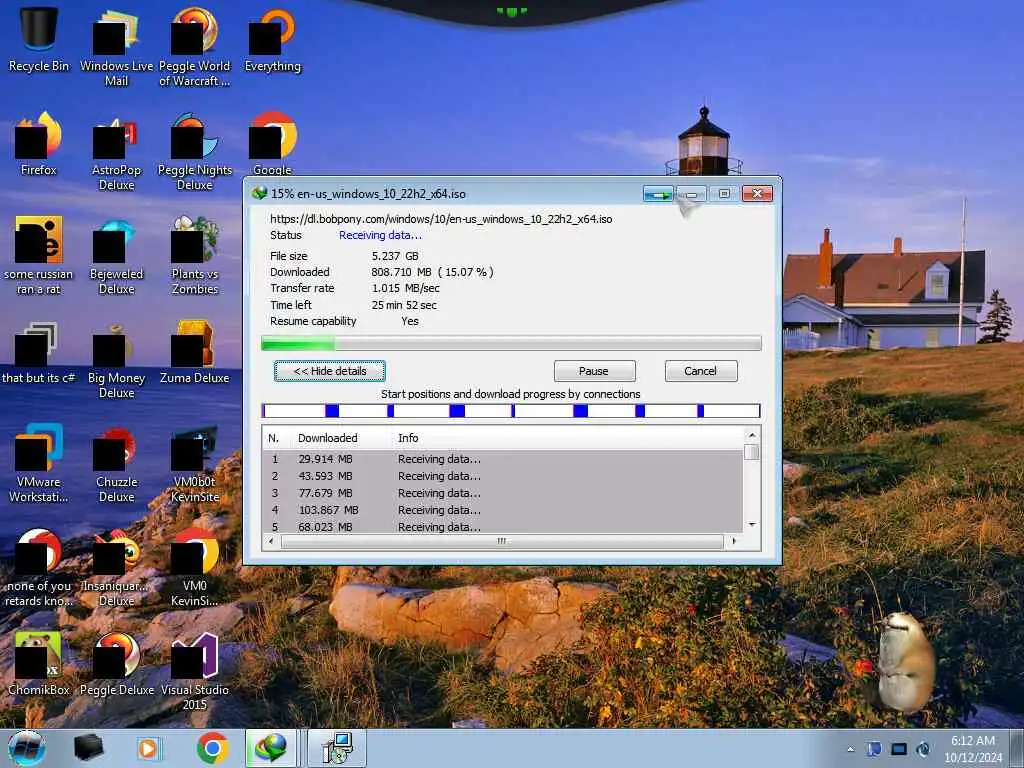The width and height of the screenshot is (1024, 768).
Task: Click the volume tray icon
Action: click(923, 749)
